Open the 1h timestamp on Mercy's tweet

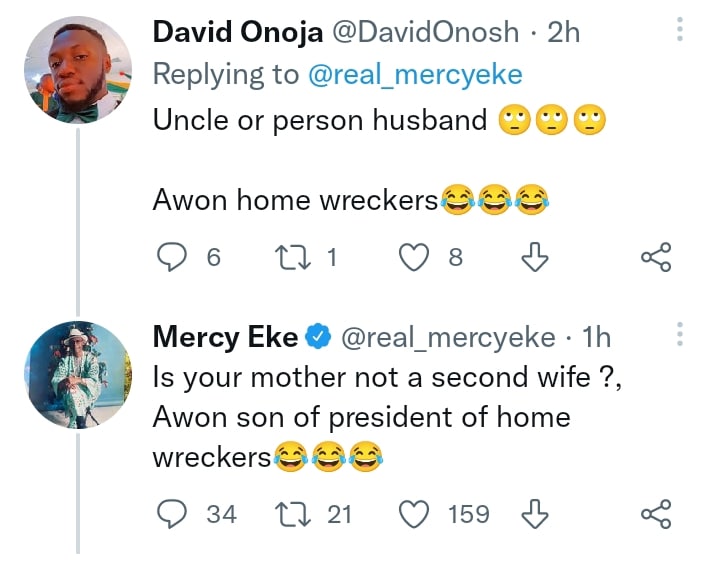(x=596, y=338)
